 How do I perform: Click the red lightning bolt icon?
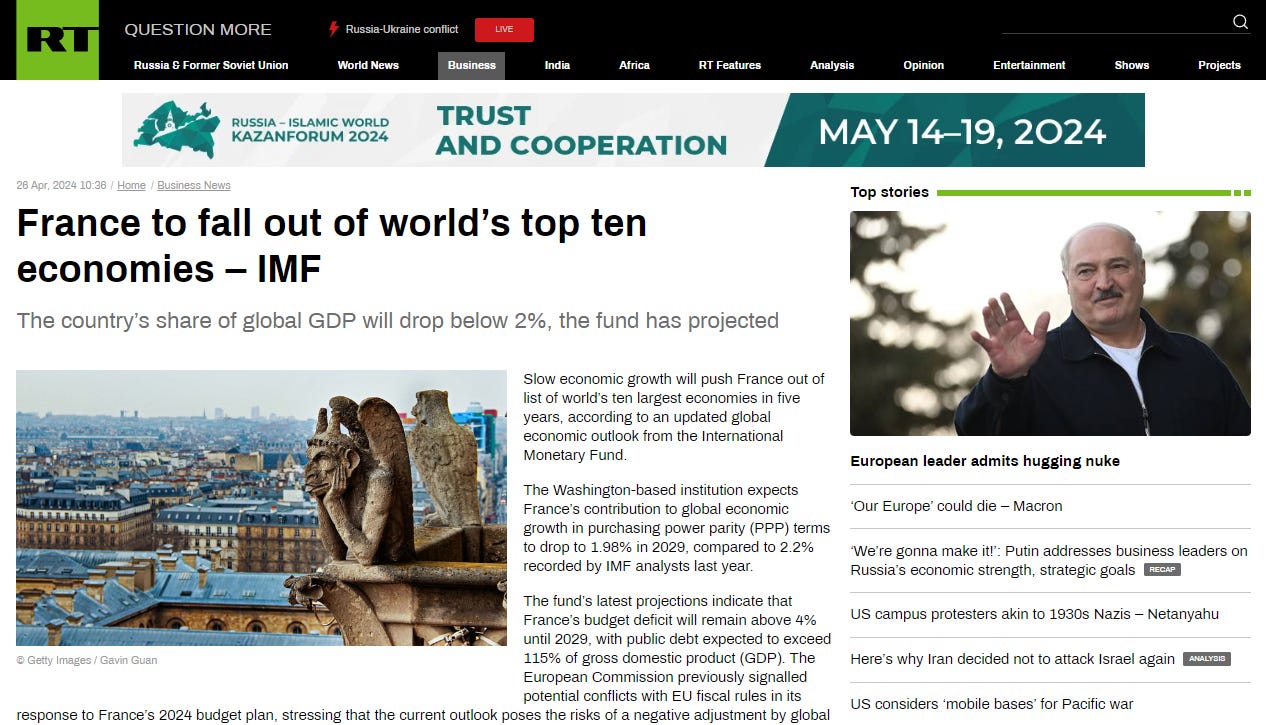point(334,29)
